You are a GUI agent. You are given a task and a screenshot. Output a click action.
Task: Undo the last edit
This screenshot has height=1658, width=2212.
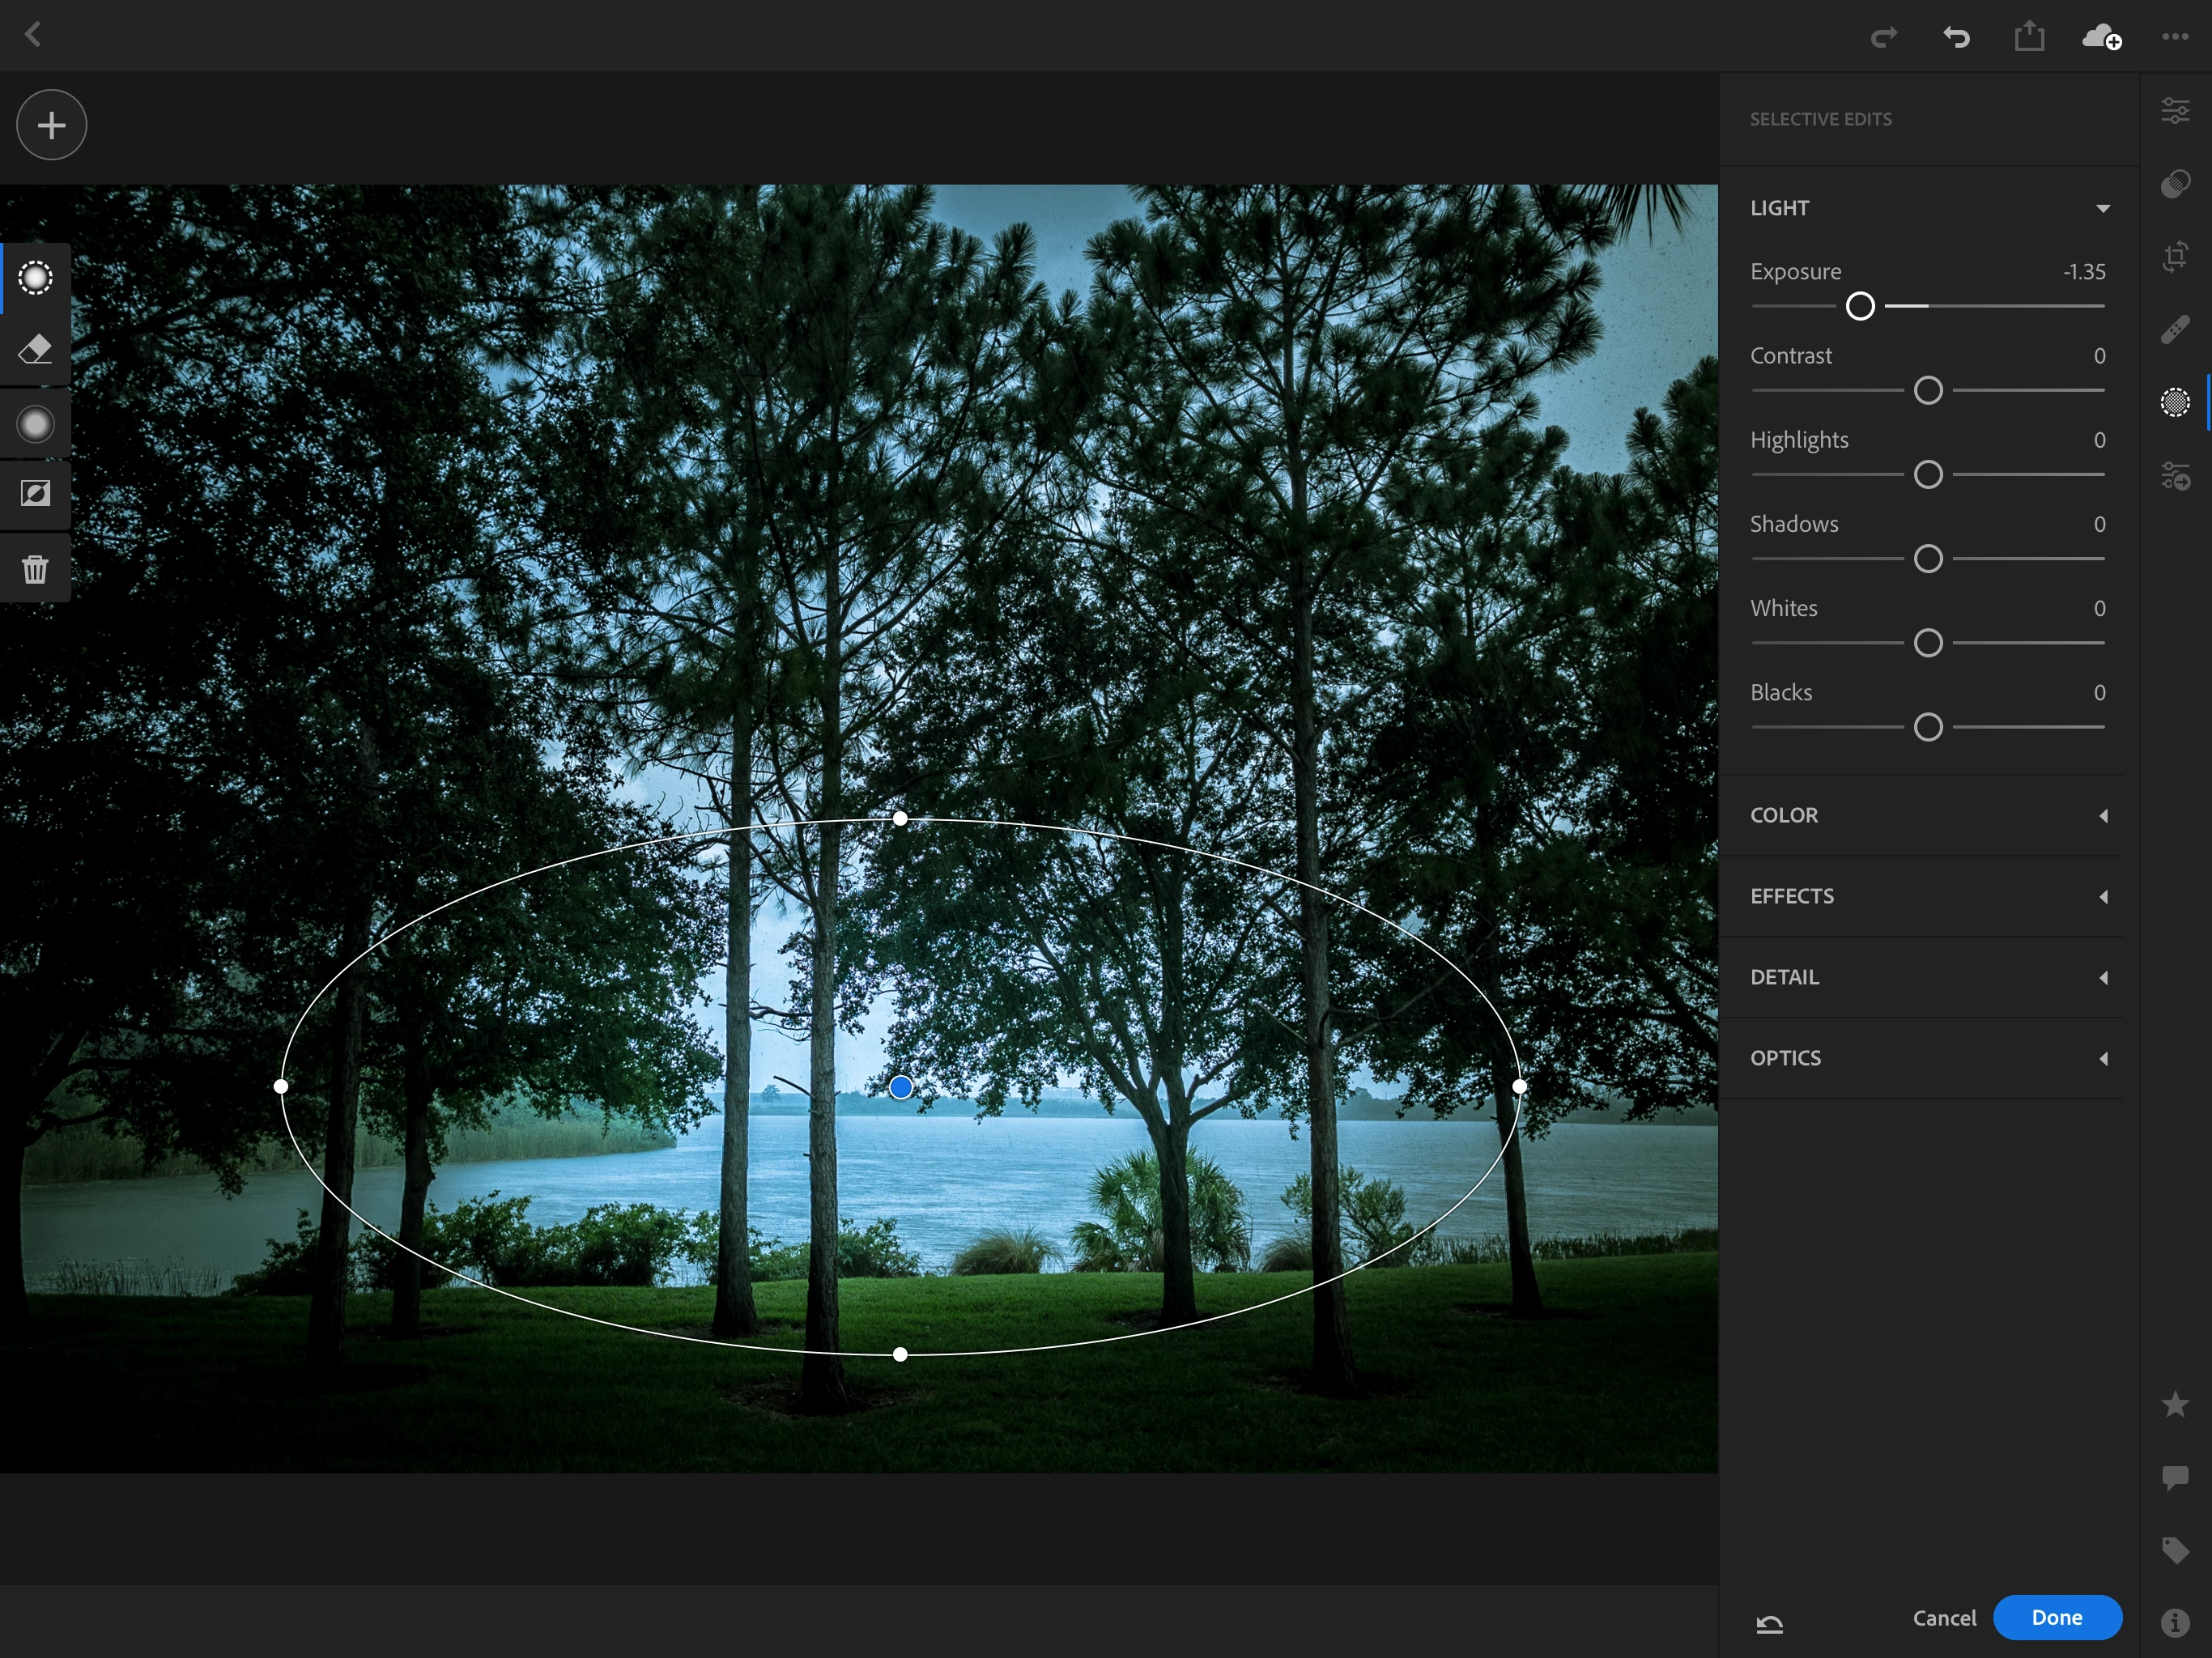[1956, 37]
